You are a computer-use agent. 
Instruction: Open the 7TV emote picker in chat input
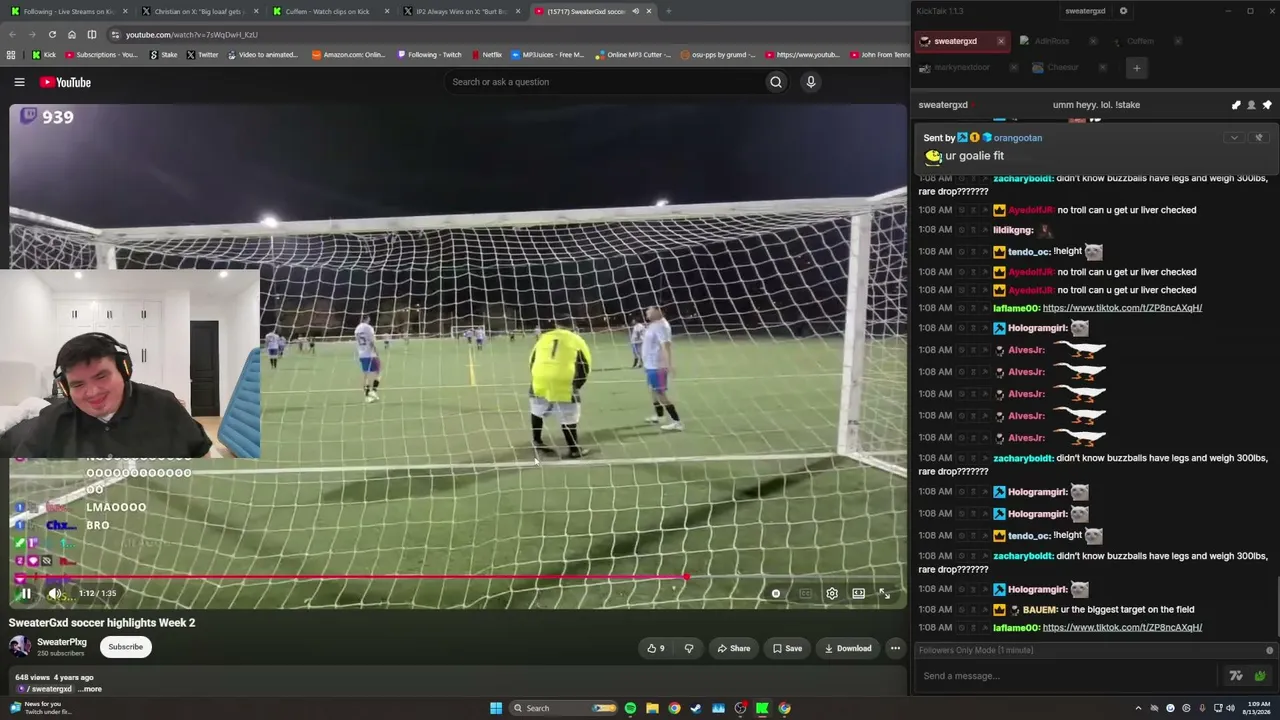[1236, 676]
